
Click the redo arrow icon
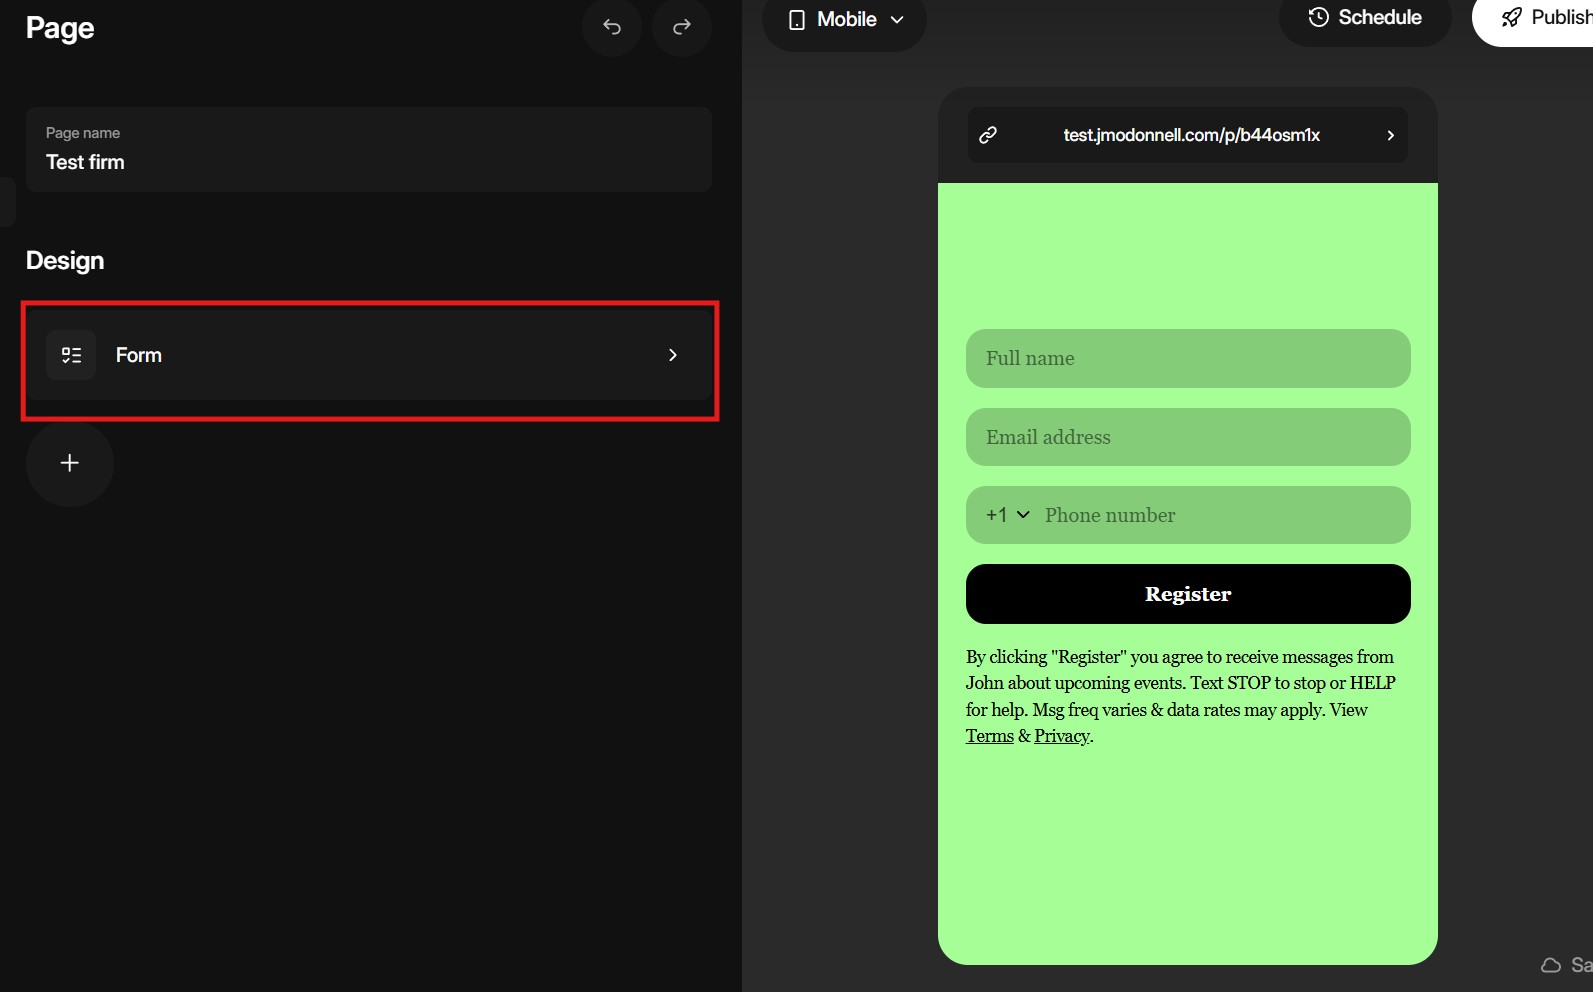coord(682,27)
